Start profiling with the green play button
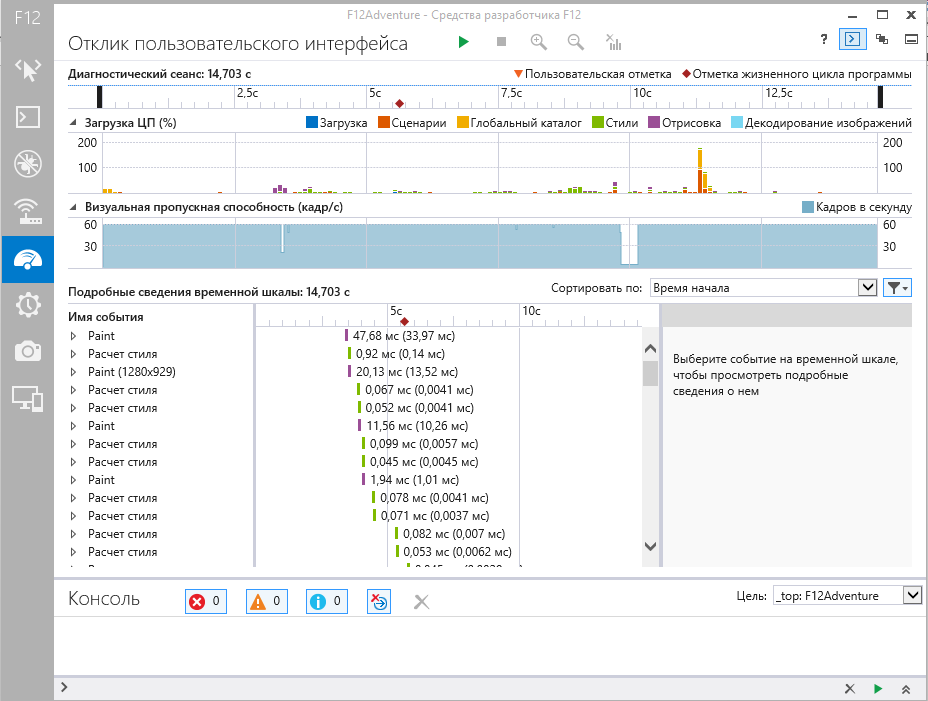This screenshot has width=928, height=701. point(463,42)
